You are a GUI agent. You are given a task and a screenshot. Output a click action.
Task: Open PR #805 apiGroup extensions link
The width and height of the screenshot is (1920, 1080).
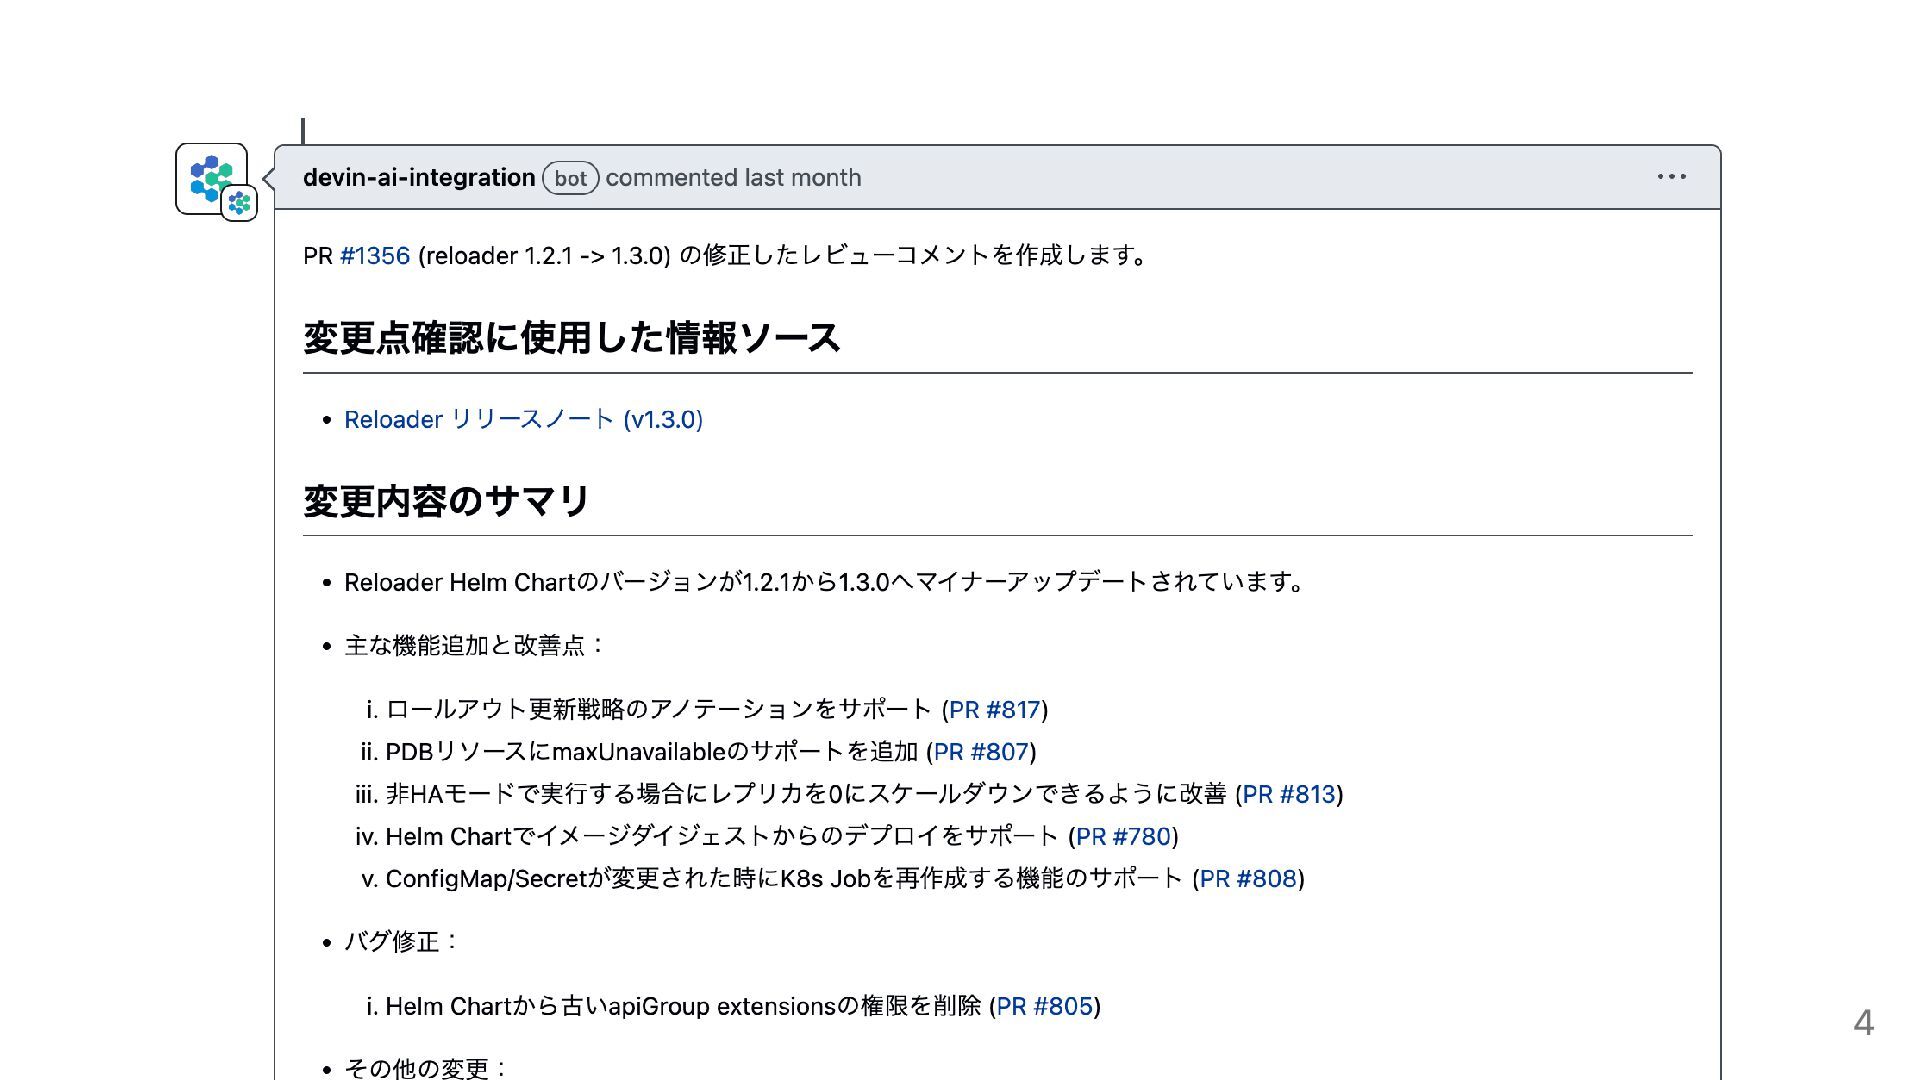pyautogui.click(x=1043, y=1007)
